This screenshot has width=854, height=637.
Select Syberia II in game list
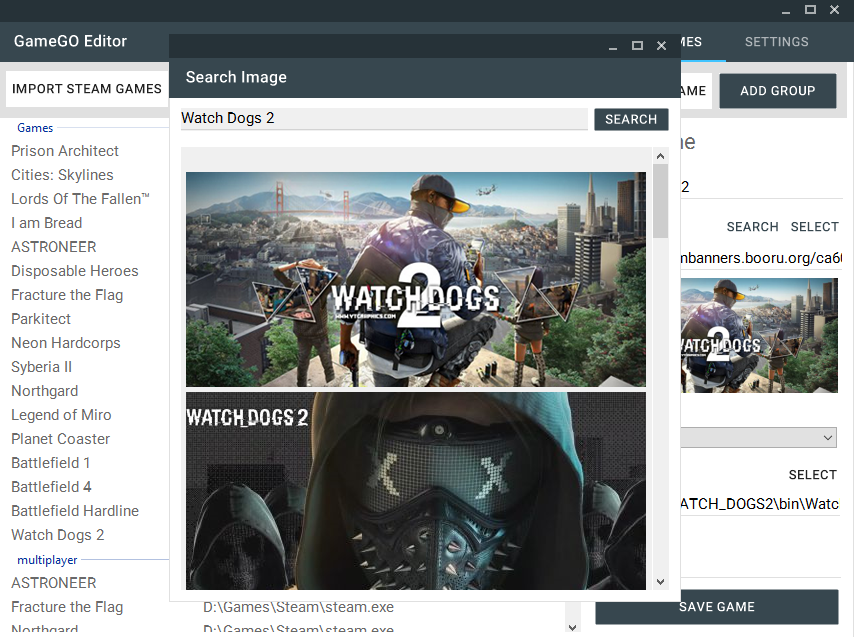(x=41, y=366)
